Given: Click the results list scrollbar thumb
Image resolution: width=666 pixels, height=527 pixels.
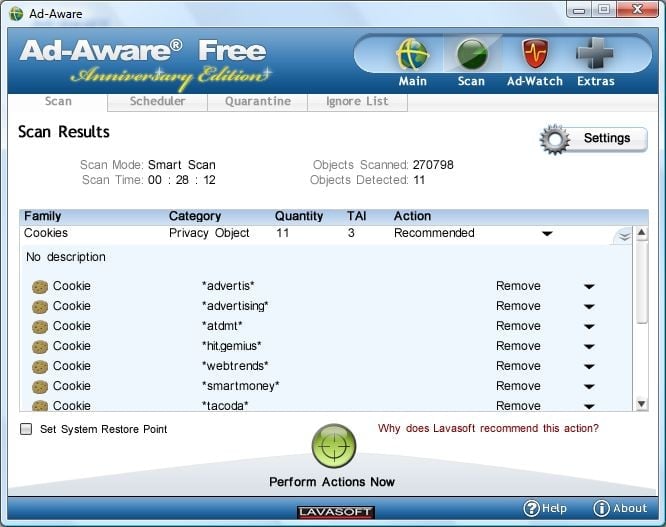Looking at the screenshot, I should pos(641,282).
